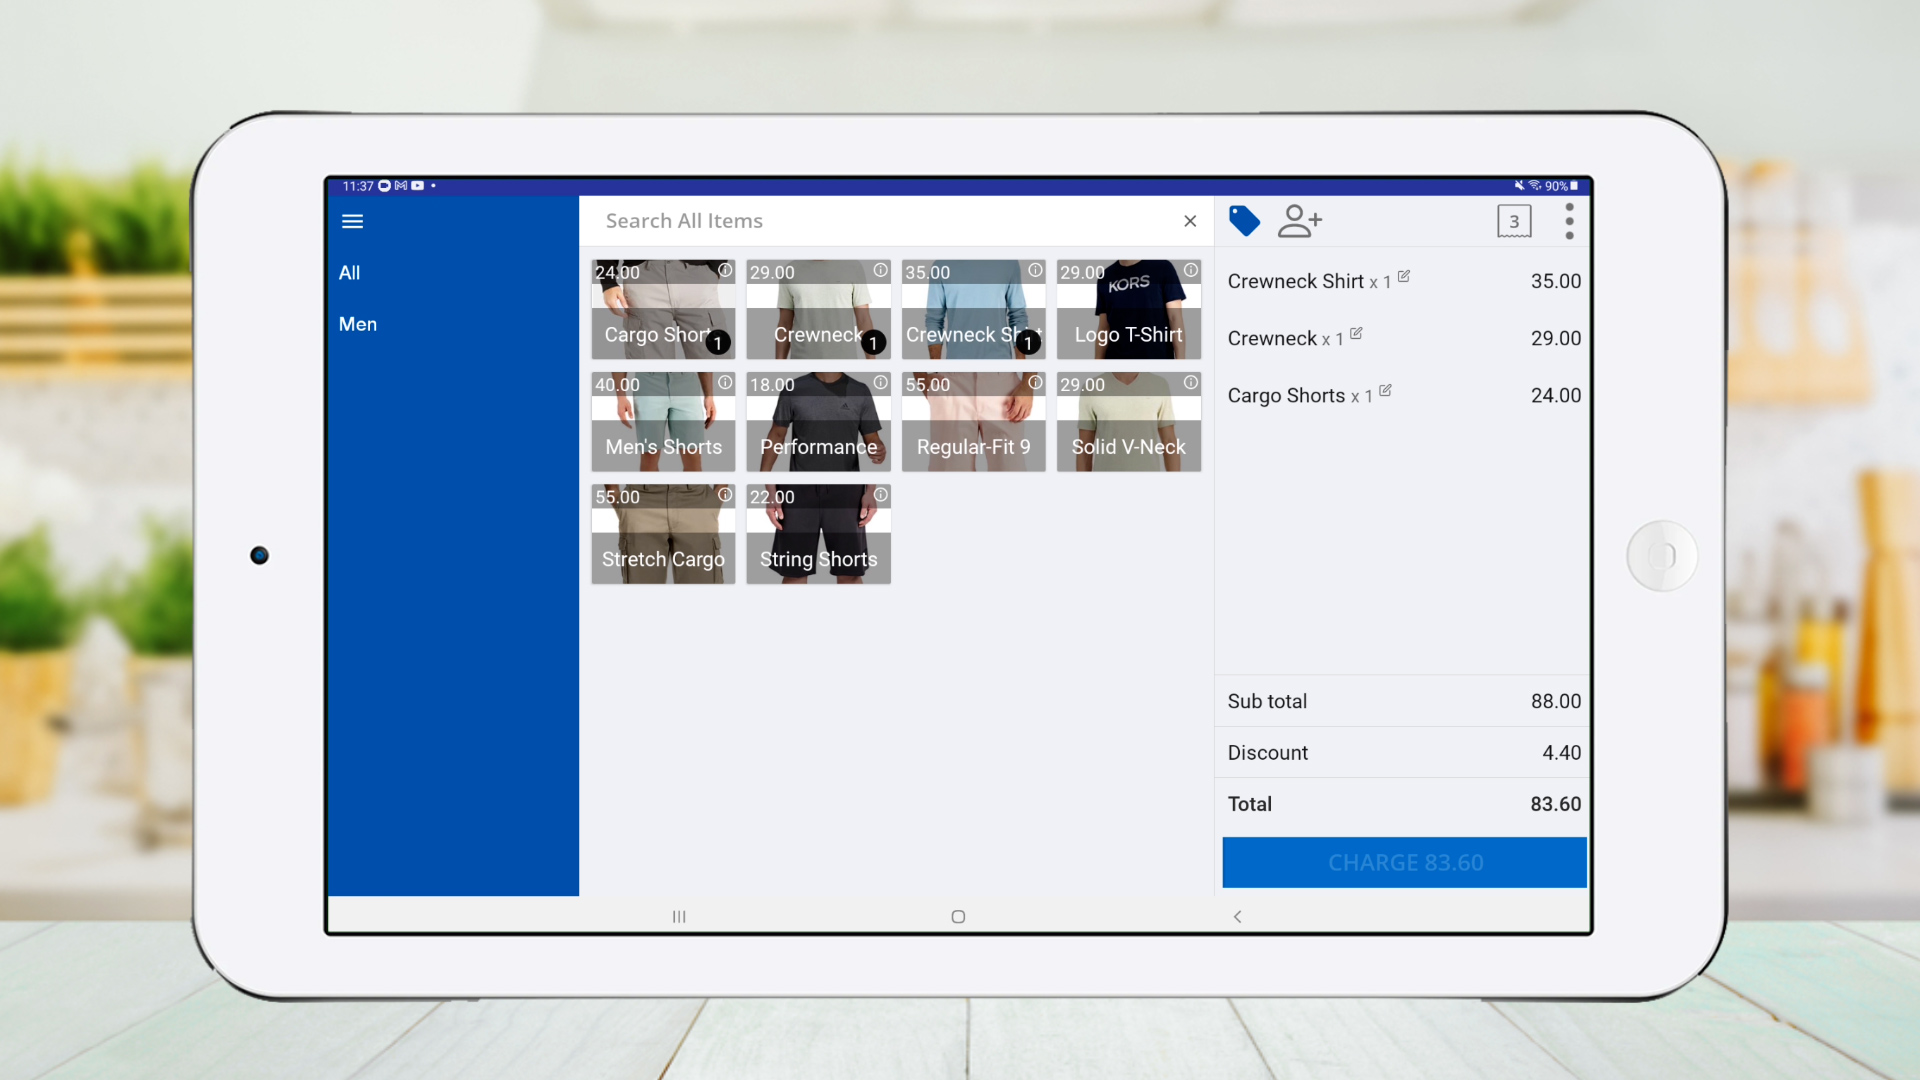Open the three-dot overflow menu
Screen dimensions: 1920x1080
(1569, 221)
